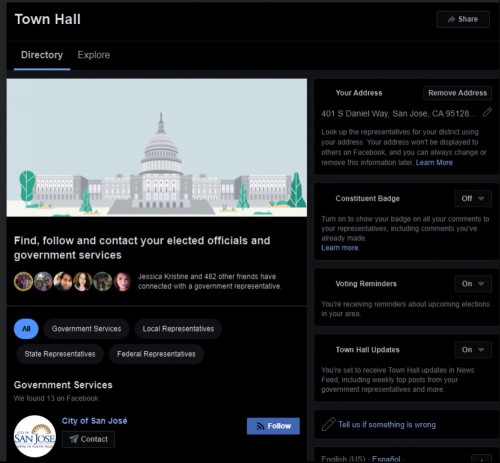
Task: Click 'We found 13 on Facebook' text
Action: (x=56, y=398)
